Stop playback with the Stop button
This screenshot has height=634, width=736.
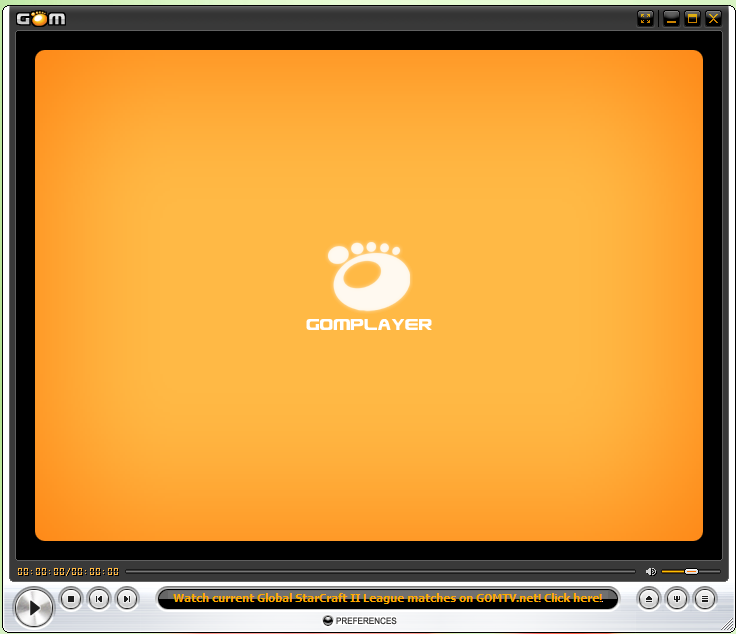(71, 599)
